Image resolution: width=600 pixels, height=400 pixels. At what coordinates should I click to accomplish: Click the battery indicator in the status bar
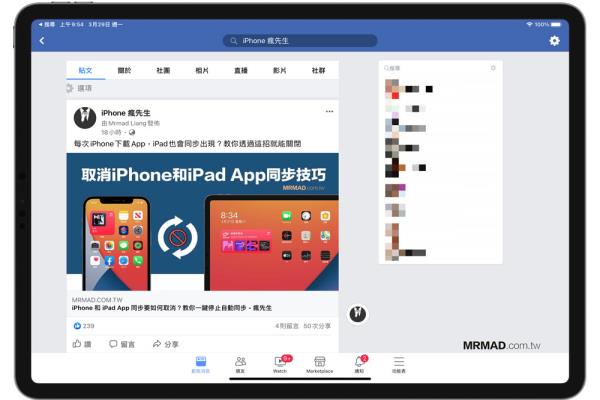pos(556,24)
